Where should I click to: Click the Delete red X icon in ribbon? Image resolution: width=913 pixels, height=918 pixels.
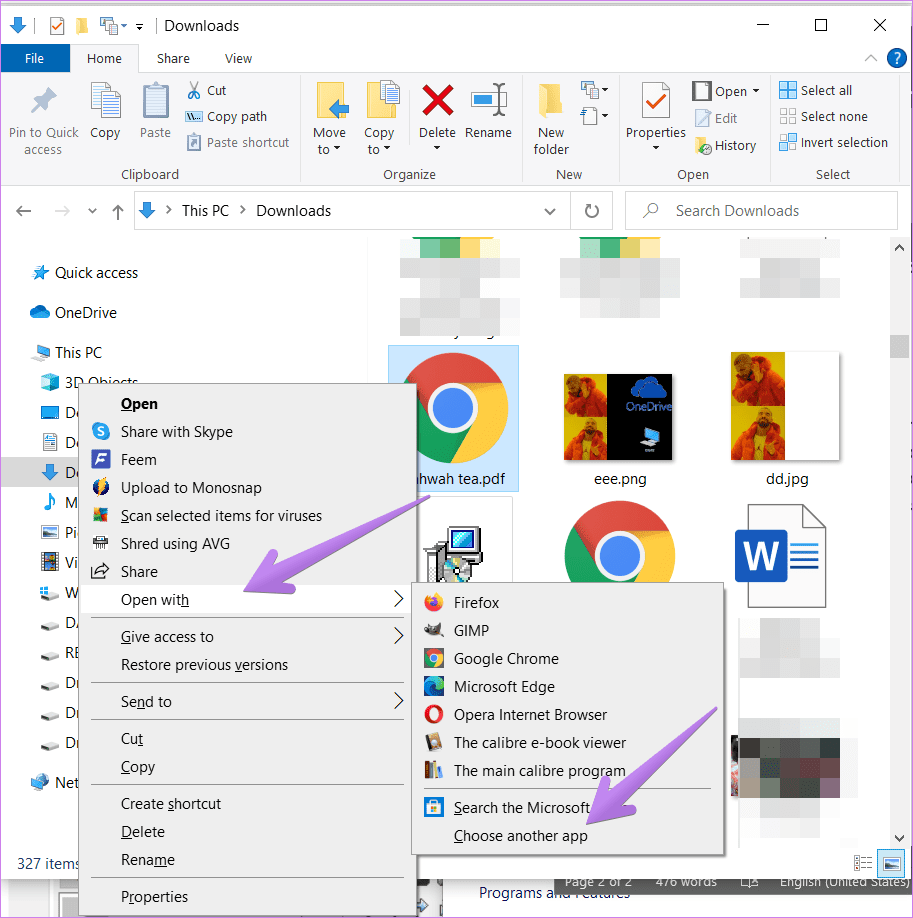tap(437, 101)
